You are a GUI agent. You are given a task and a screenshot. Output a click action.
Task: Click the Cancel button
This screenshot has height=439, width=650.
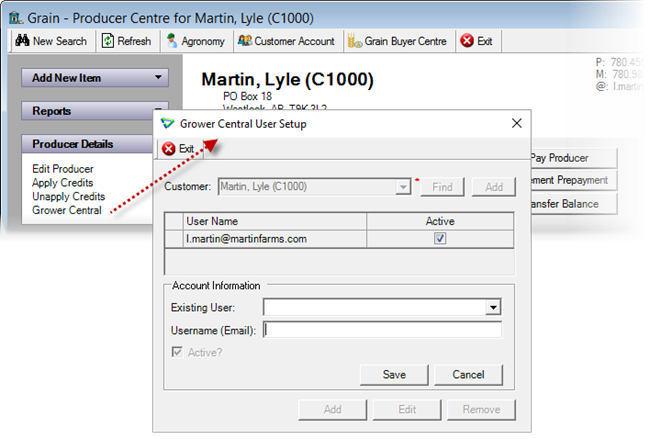tap(468, 375)
